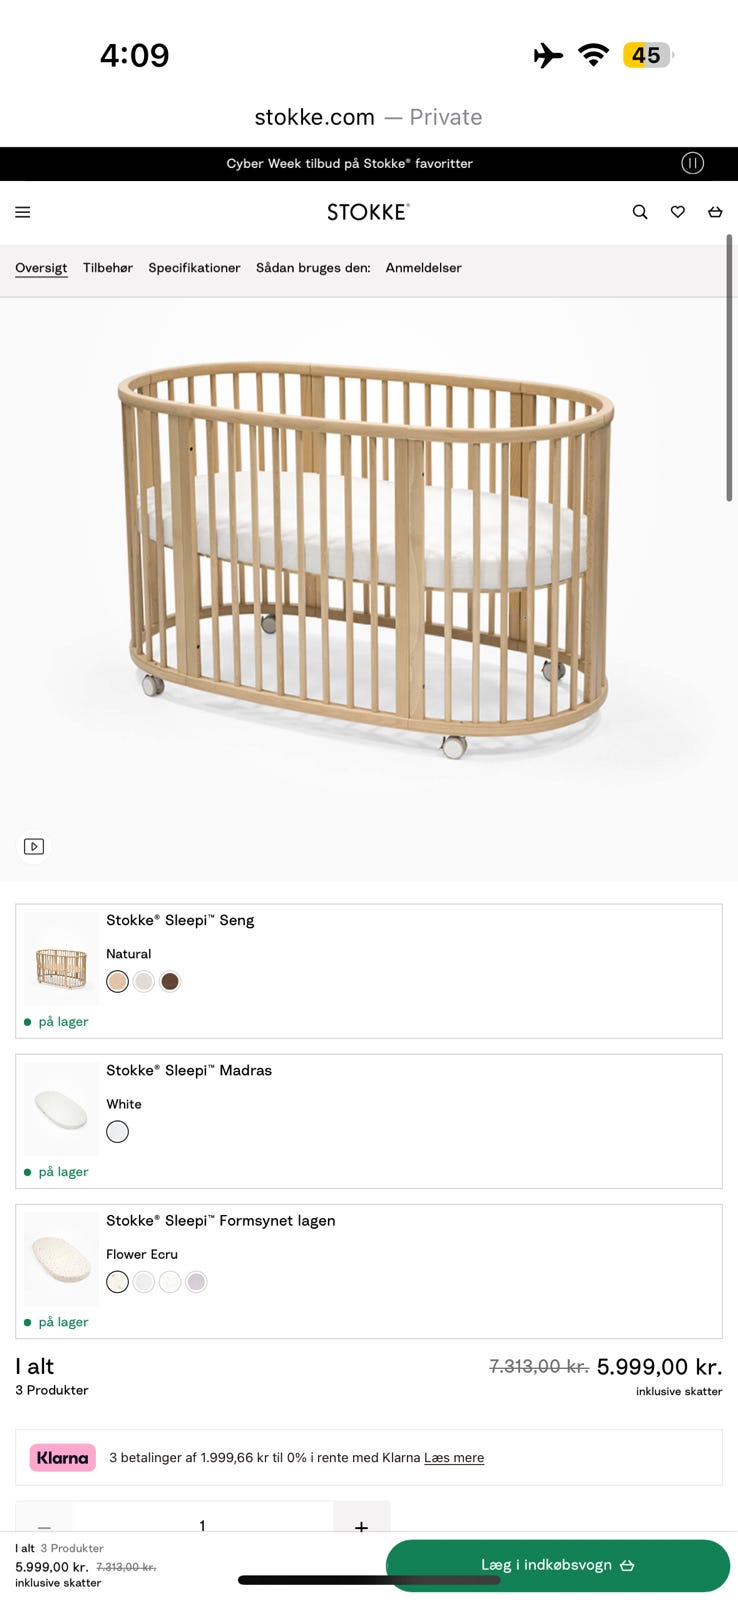Open the hamburger navigation menu
738x1600 pixels.
coord(23,212)
